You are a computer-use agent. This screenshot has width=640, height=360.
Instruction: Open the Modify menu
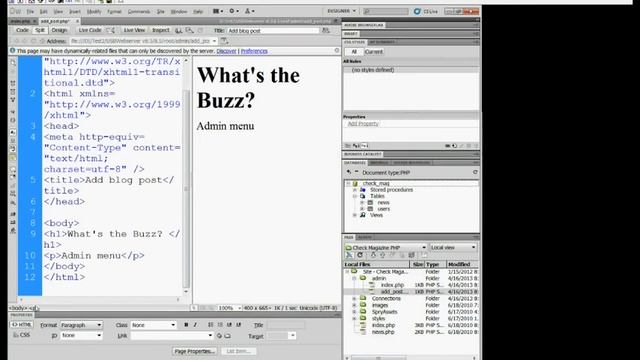[x=94, y=11]
